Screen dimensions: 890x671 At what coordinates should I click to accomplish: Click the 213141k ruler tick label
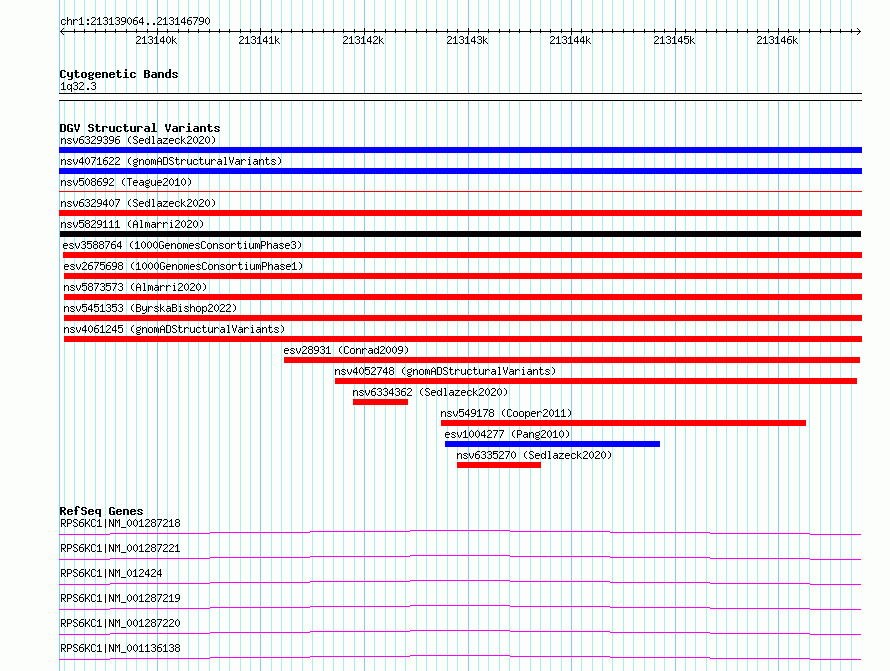pyautogui.click(x=259, y=40)
